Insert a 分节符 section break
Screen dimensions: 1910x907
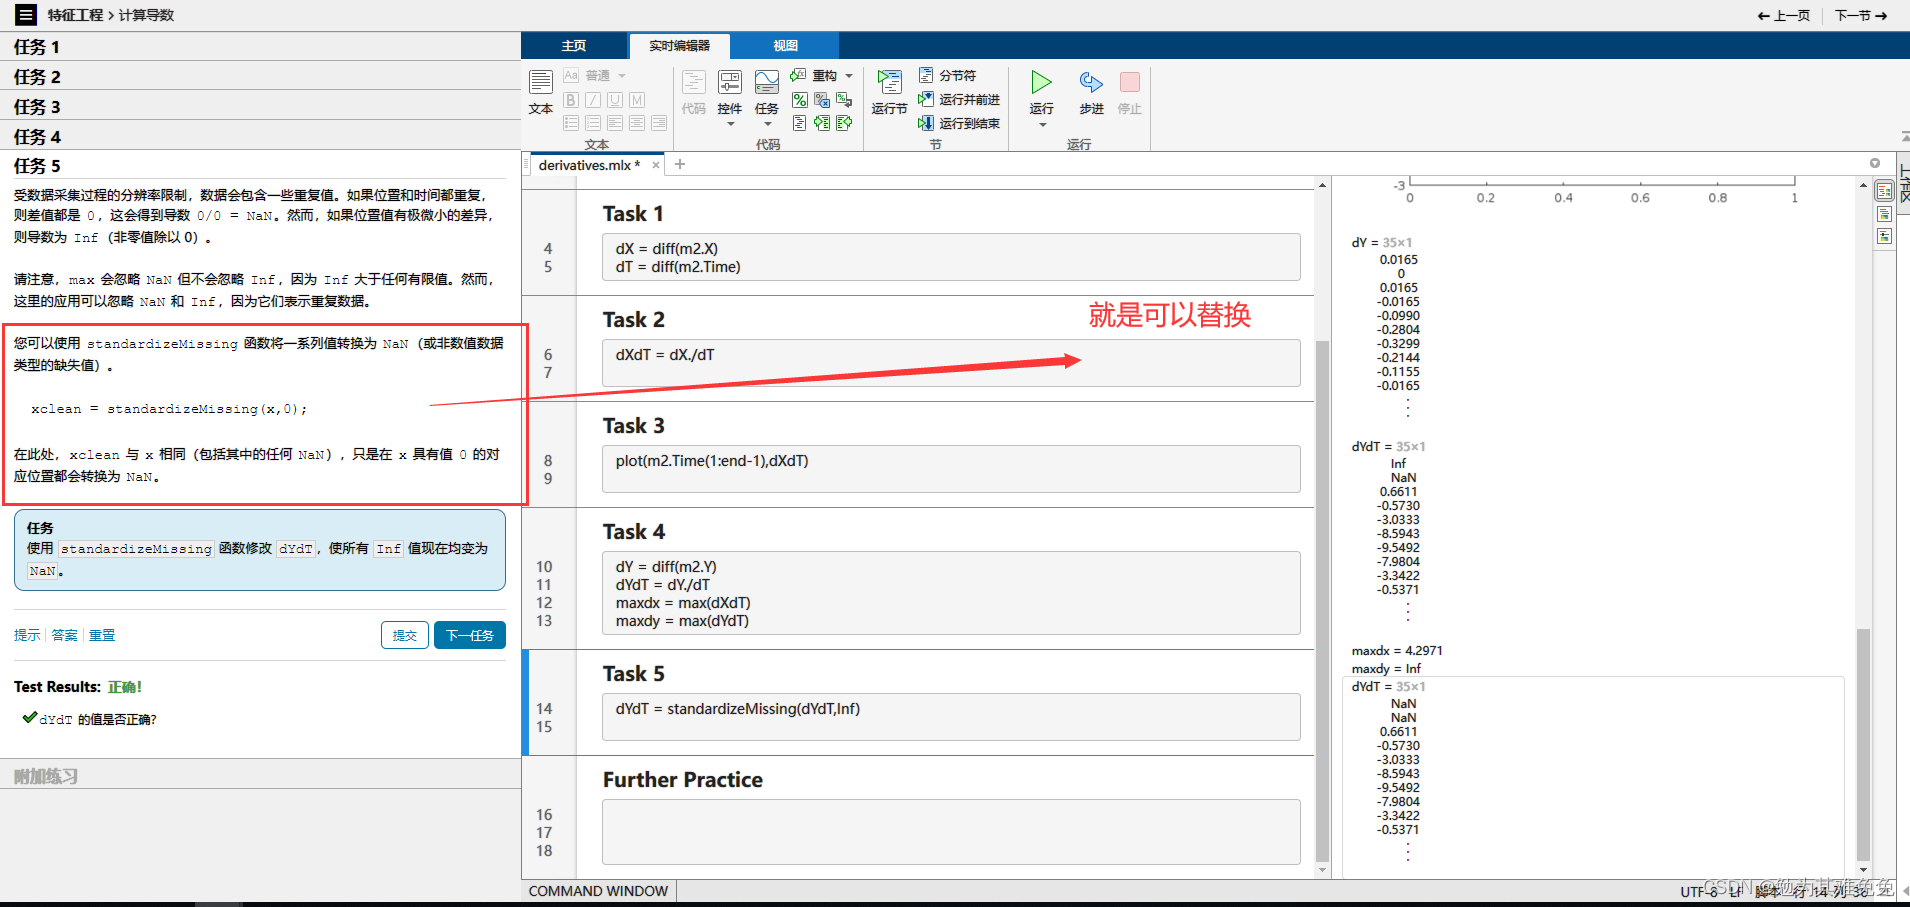947,76
